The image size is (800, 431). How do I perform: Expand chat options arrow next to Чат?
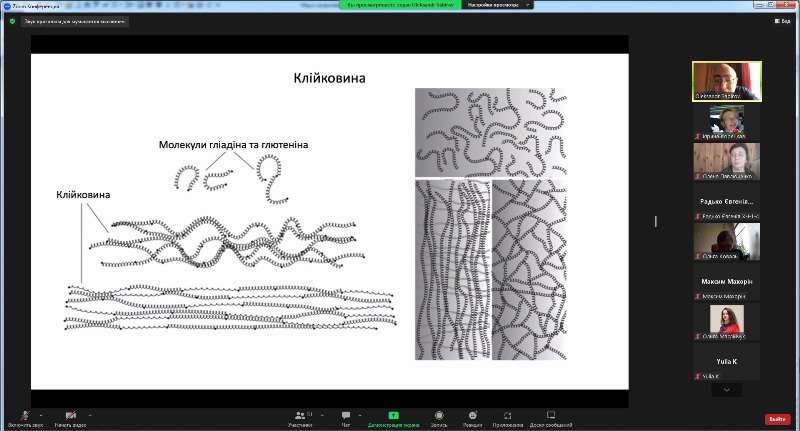[x=360, y=415]
